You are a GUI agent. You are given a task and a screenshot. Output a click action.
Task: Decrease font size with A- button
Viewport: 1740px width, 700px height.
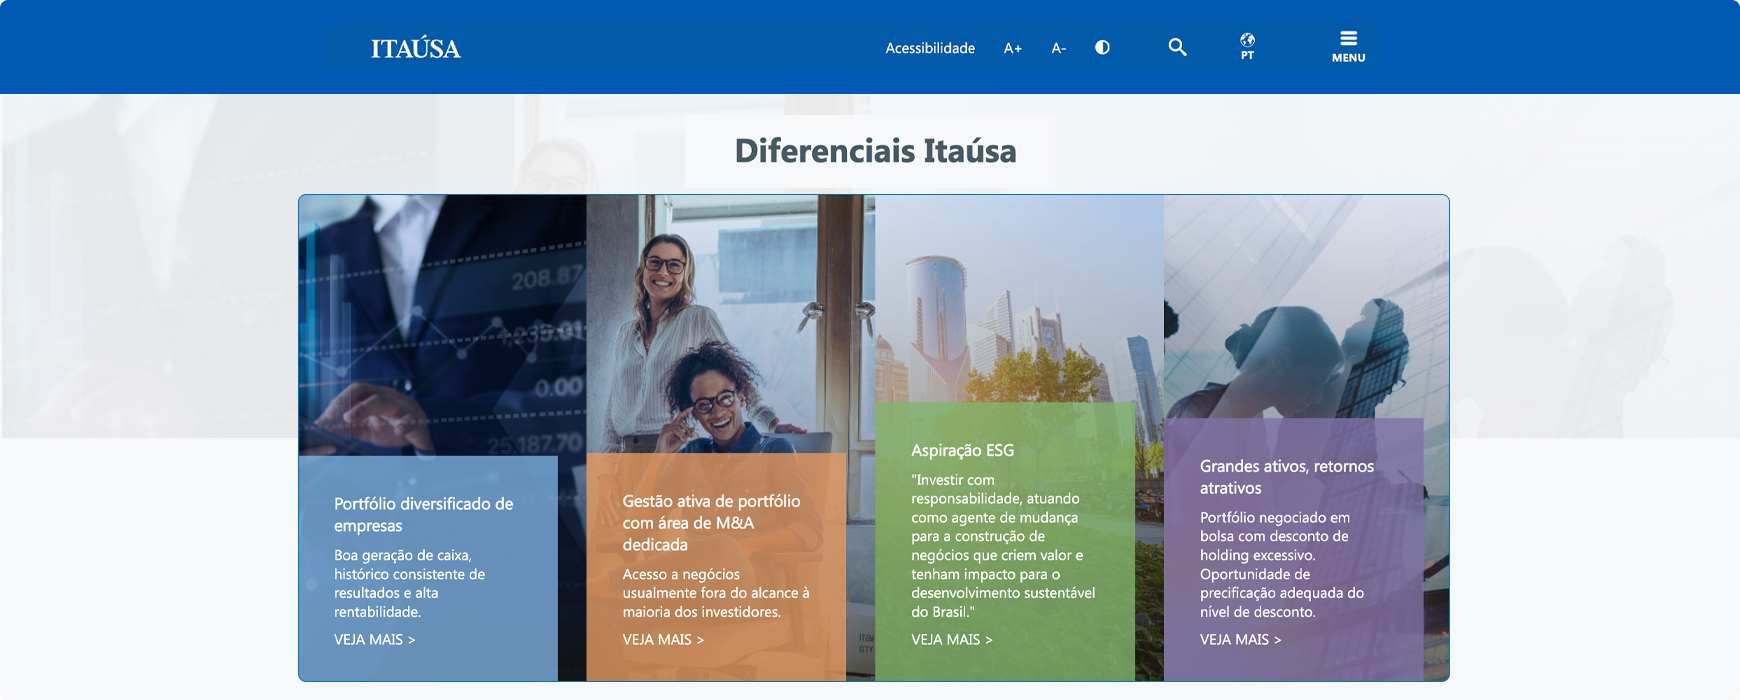1058,48
